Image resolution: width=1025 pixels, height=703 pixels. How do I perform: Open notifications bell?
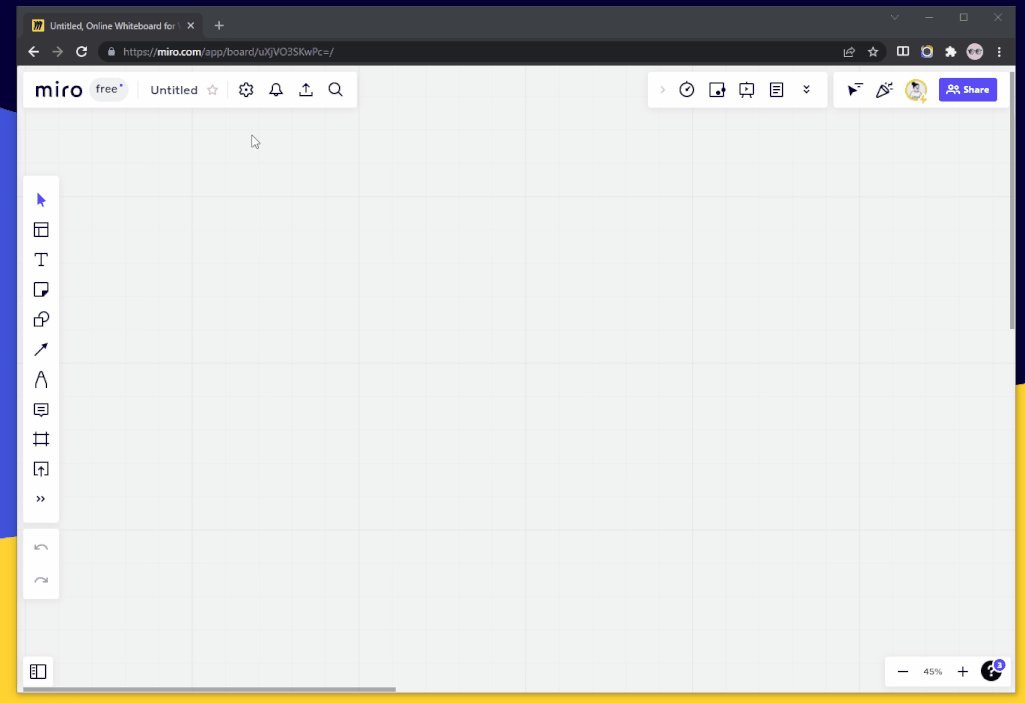276,90
